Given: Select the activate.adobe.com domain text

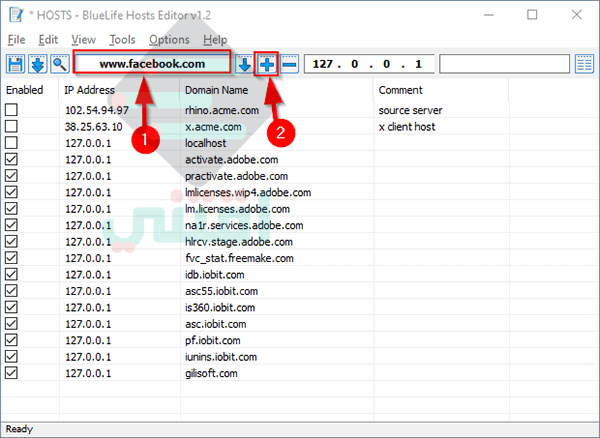Looking at the screenshot, I should click(232, 160).
